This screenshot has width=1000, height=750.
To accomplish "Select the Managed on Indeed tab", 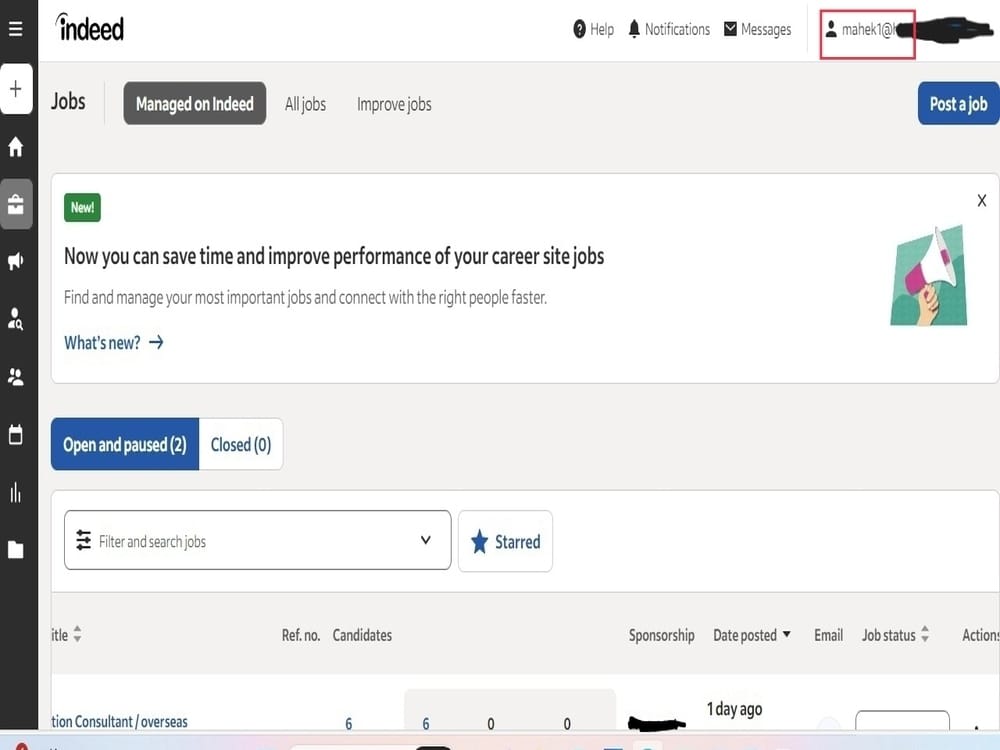I will (x=195, y=103).
